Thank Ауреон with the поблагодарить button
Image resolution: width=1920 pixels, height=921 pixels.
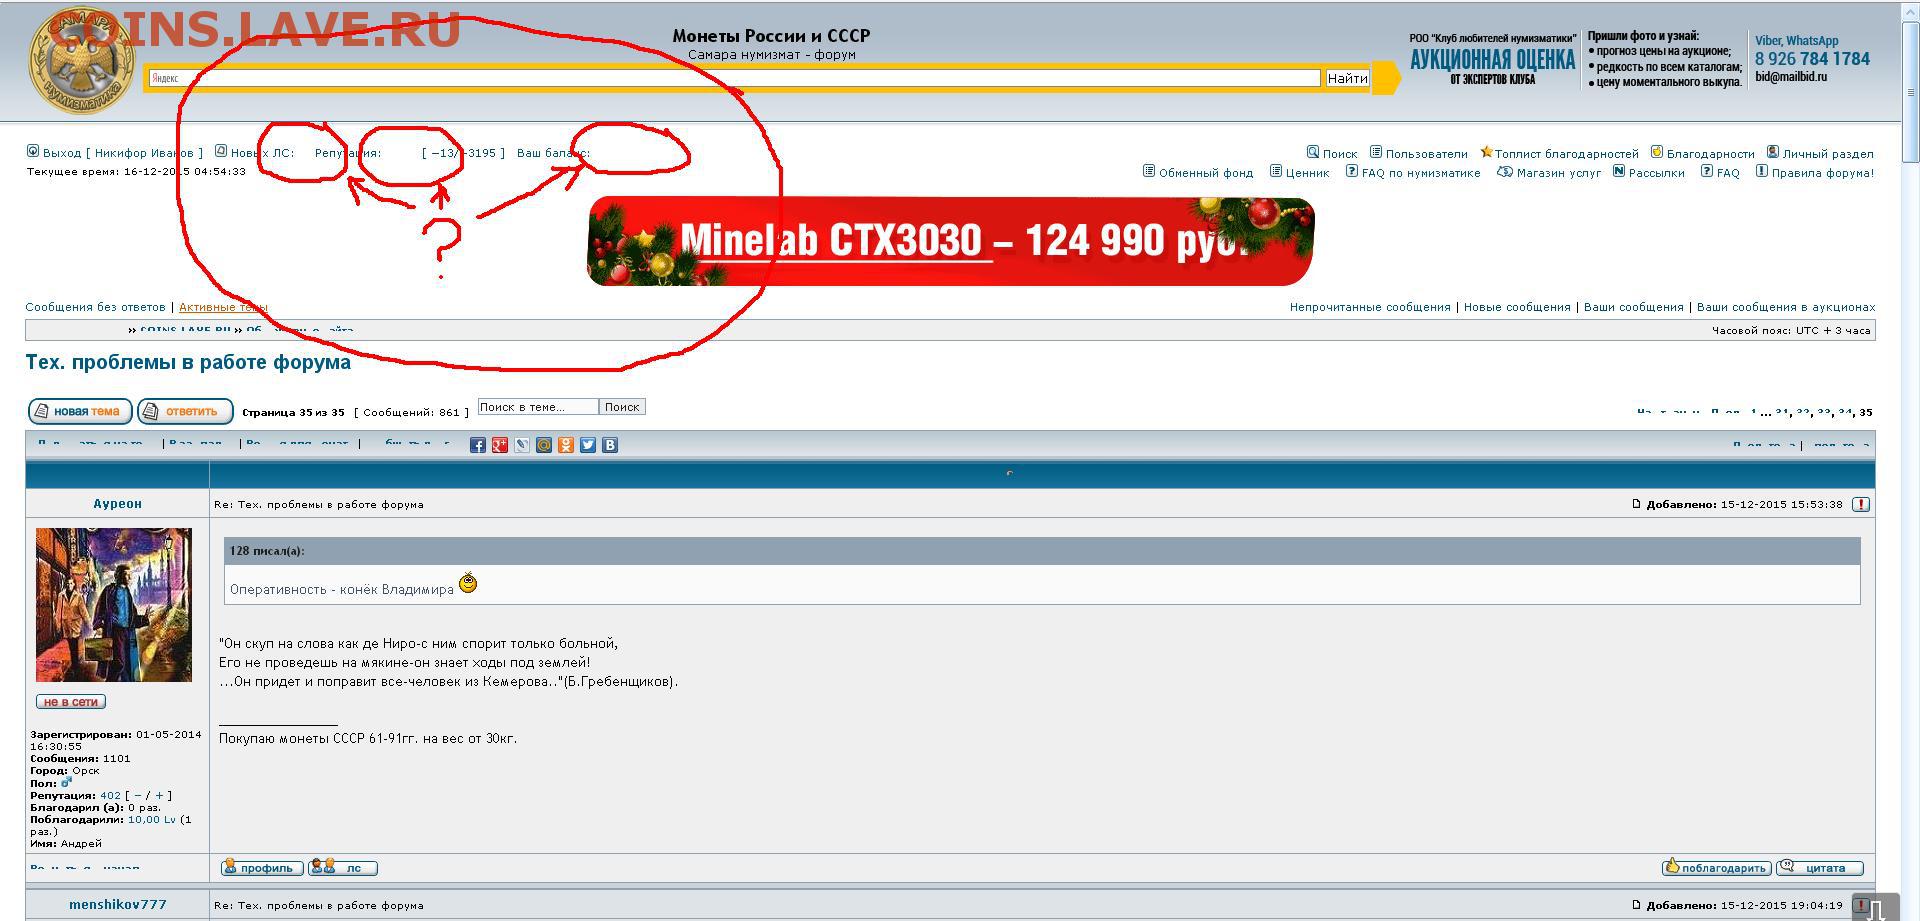point(1716,867)
